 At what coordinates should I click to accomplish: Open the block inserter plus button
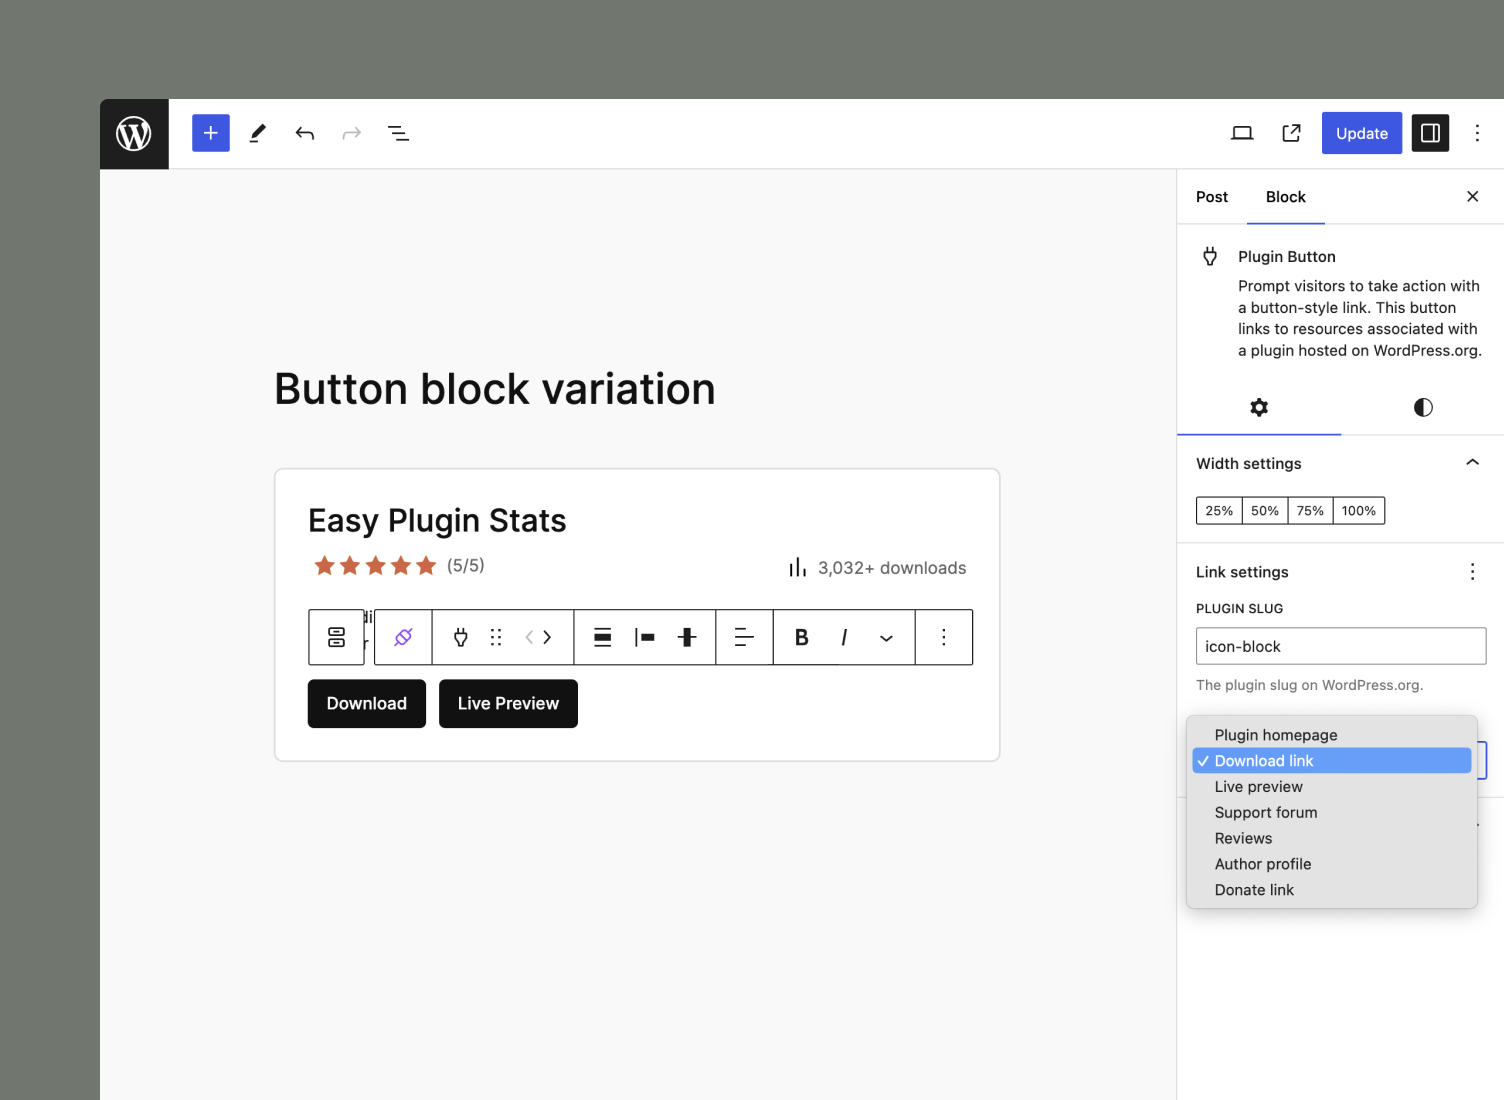tap(211, 133)
